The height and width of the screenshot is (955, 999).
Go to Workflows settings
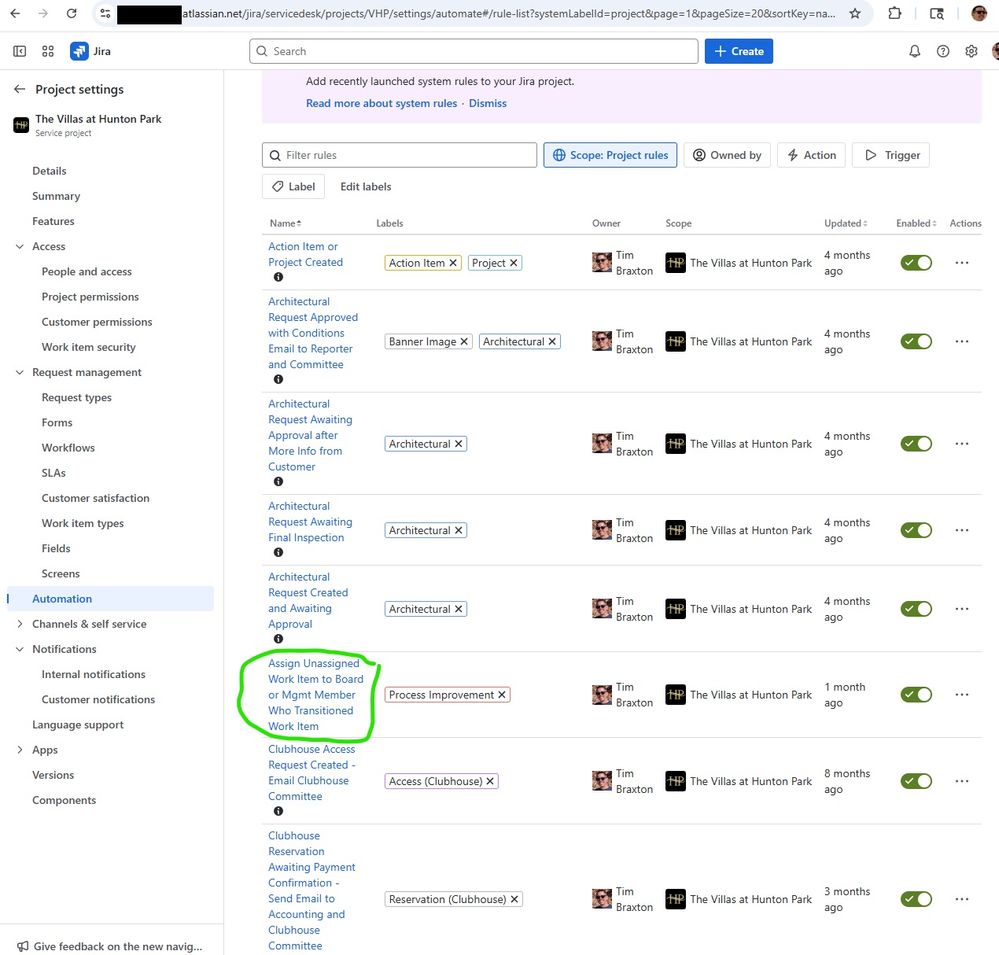point(68,448)
